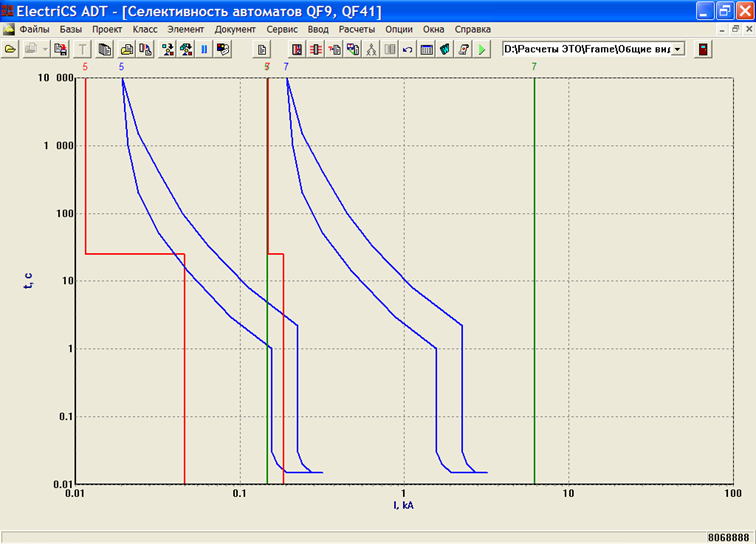
Task: Select the hierarchy tree diagram icon
Action: pos(372,48)
